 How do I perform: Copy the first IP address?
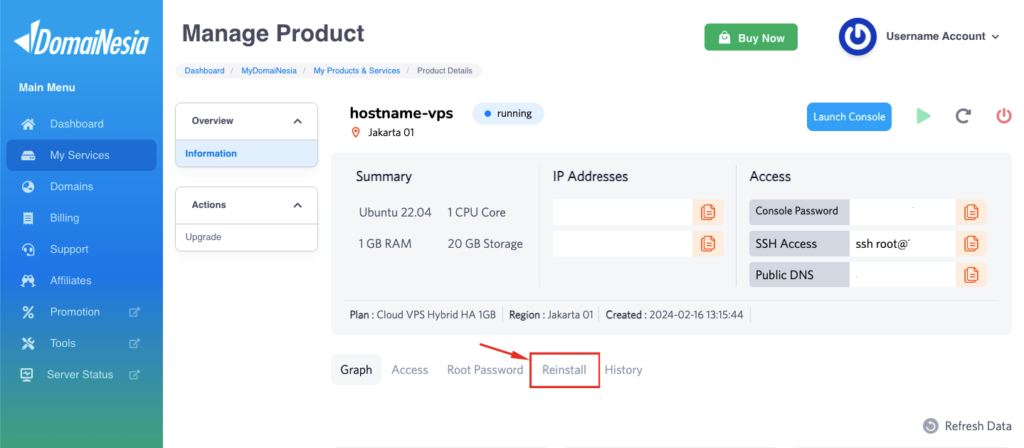pyautogui.click(x=708, y=212)
